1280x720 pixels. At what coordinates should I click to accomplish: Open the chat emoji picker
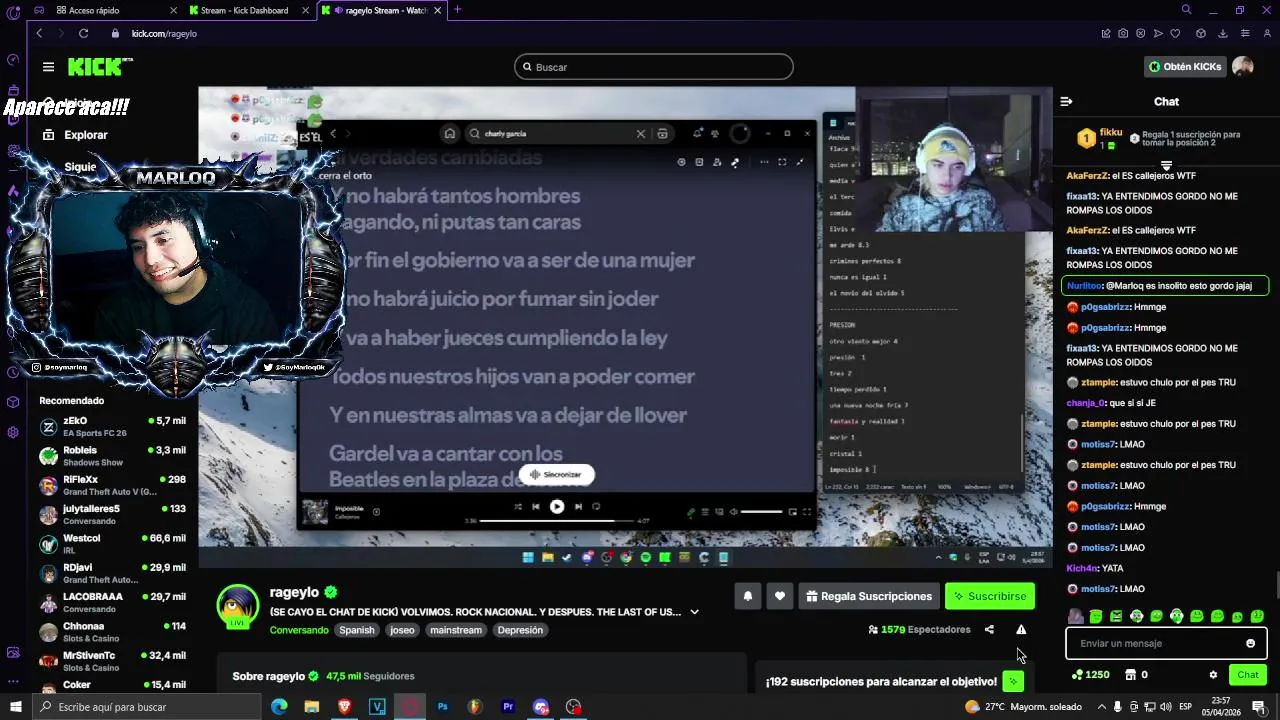(1250, 643)
